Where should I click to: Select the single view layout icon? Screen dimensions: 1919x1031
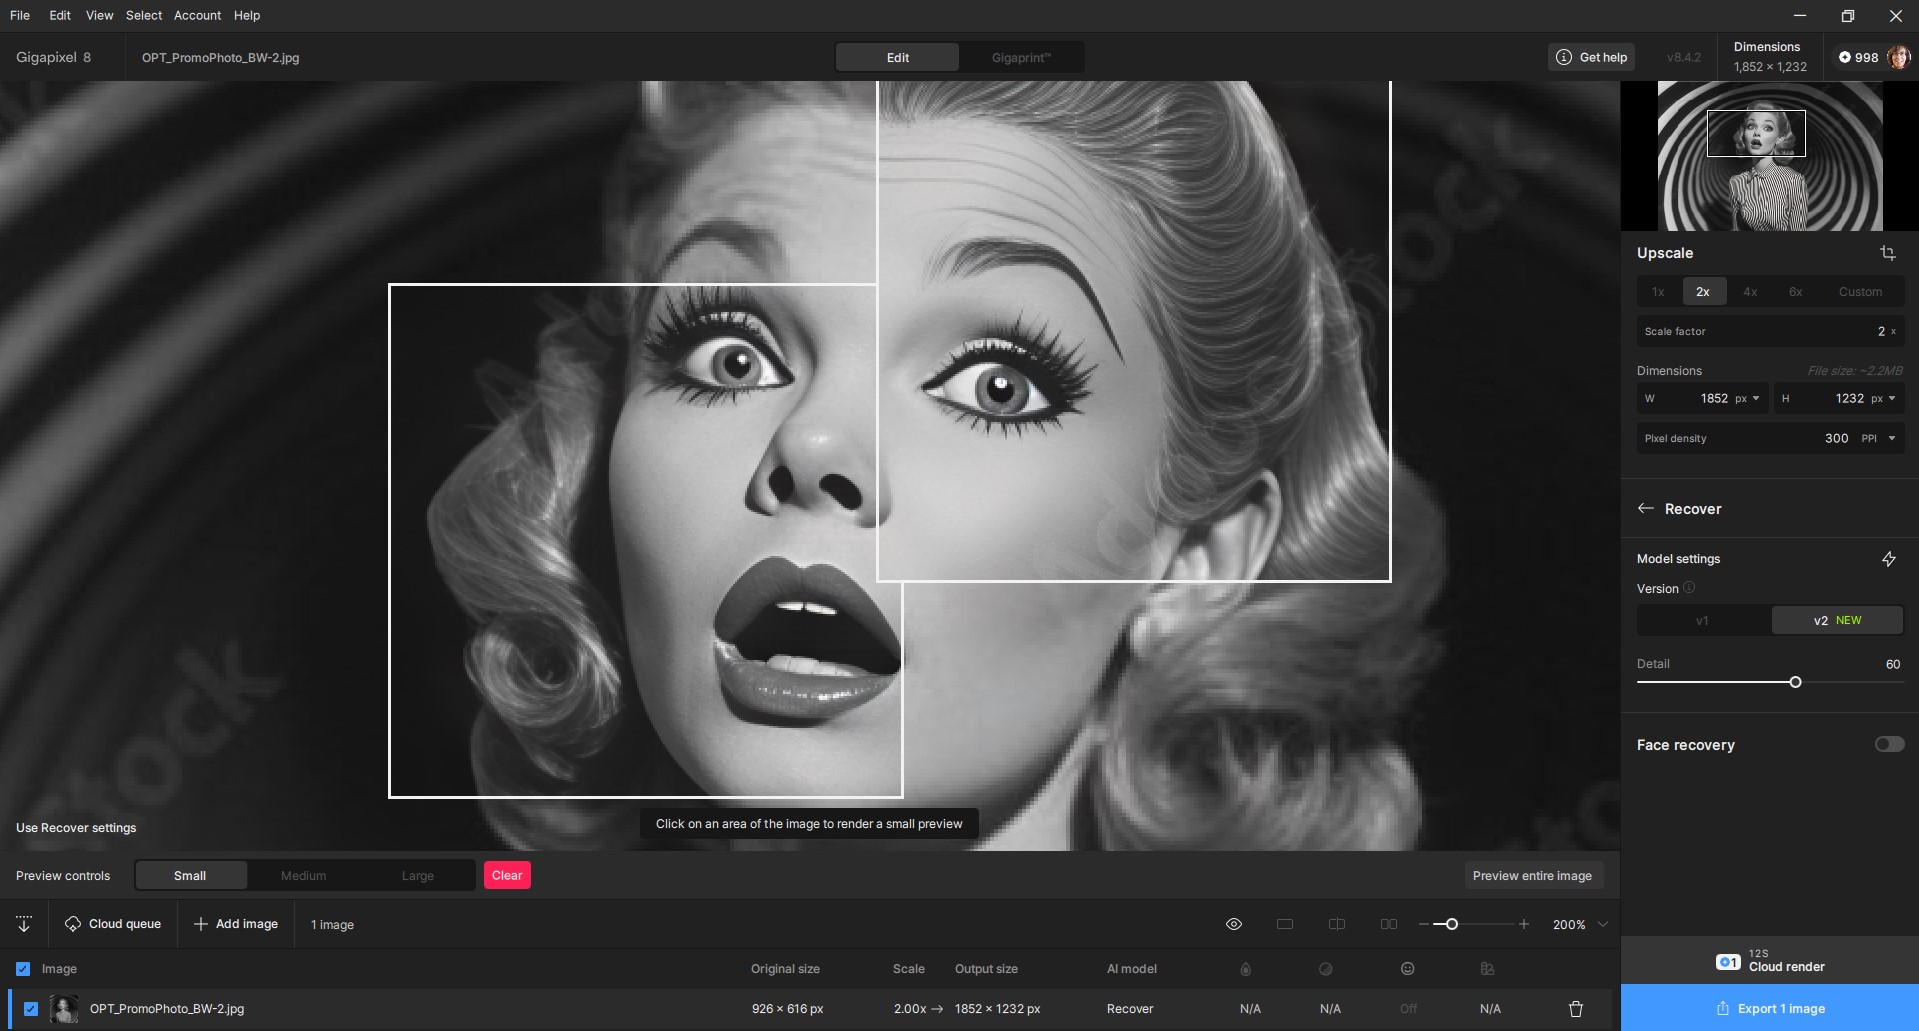pyautogui.click(x=1285, y=924)
